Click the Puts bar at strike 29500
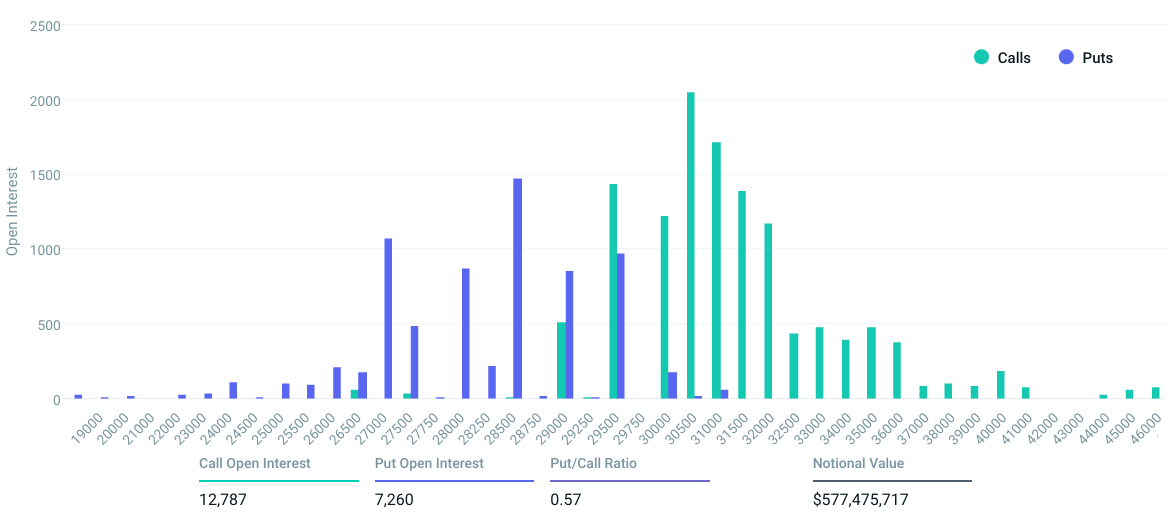 click(621, 326)
